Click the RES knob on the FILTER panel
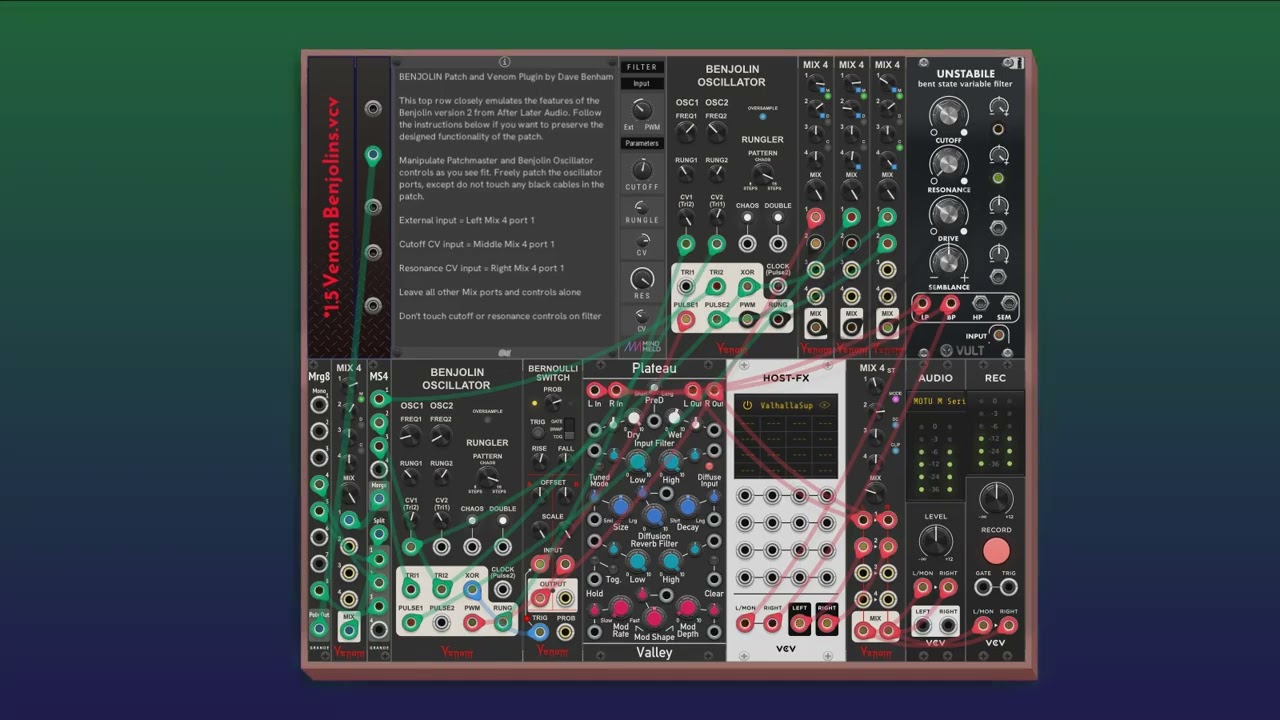The image size is (1280, 720). point(642,279)
